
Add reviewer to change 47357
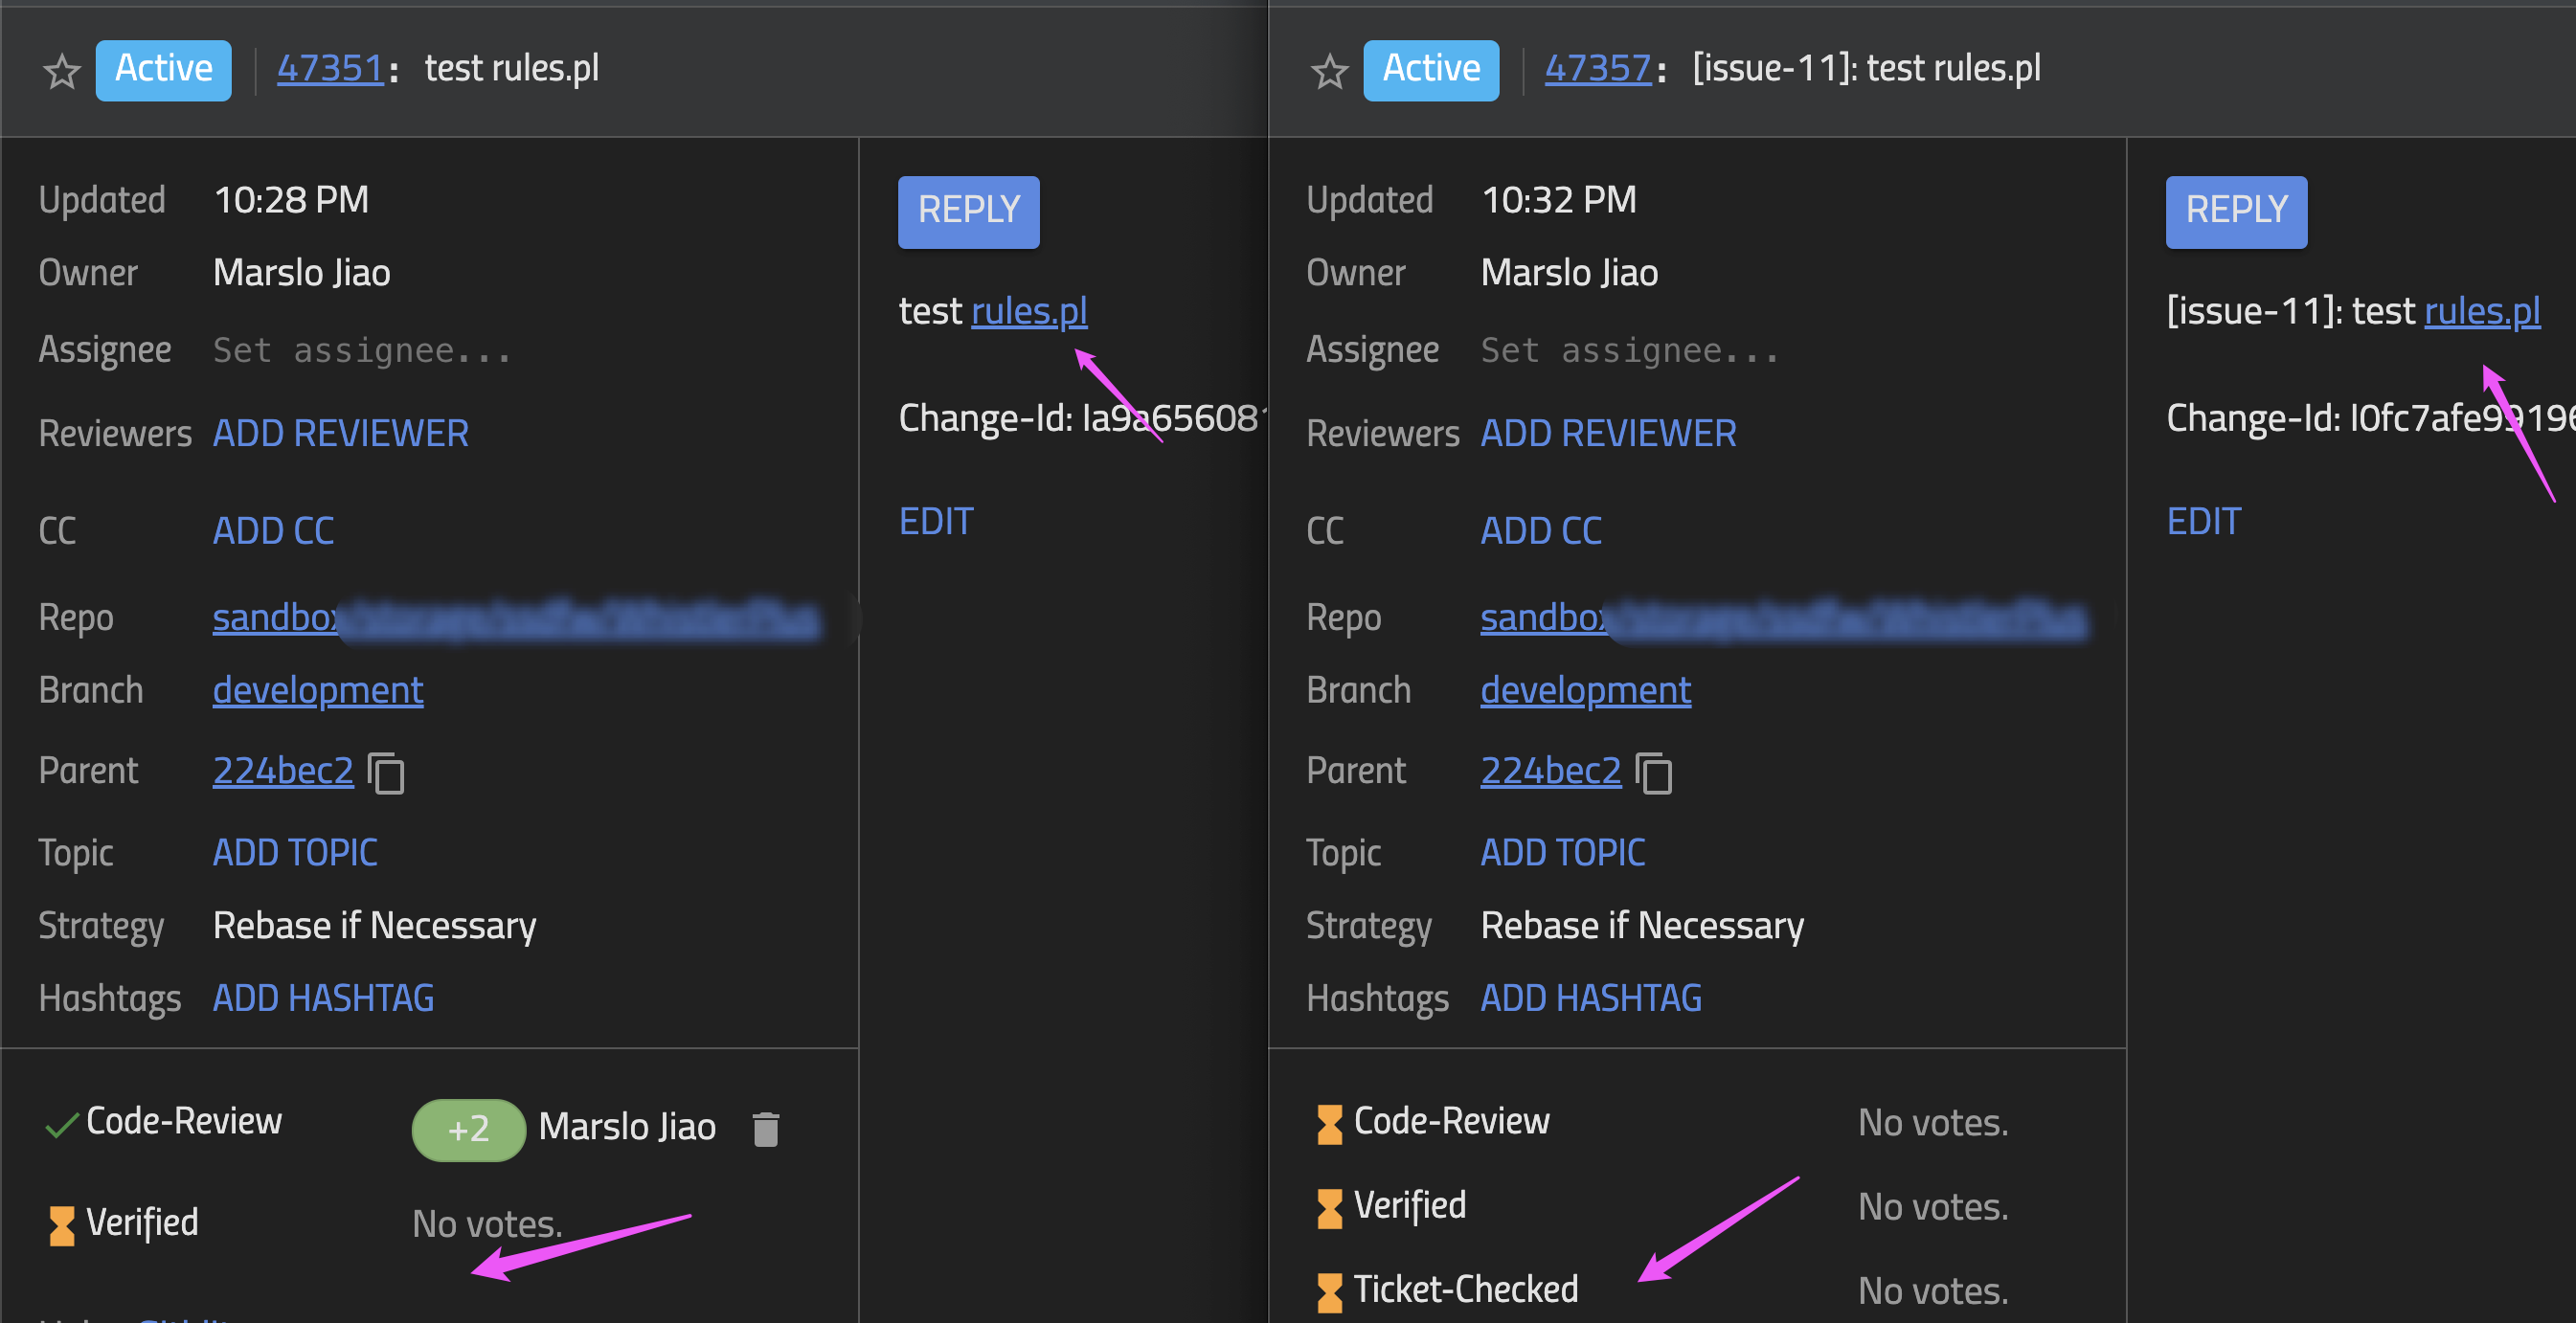point(1608,433)
